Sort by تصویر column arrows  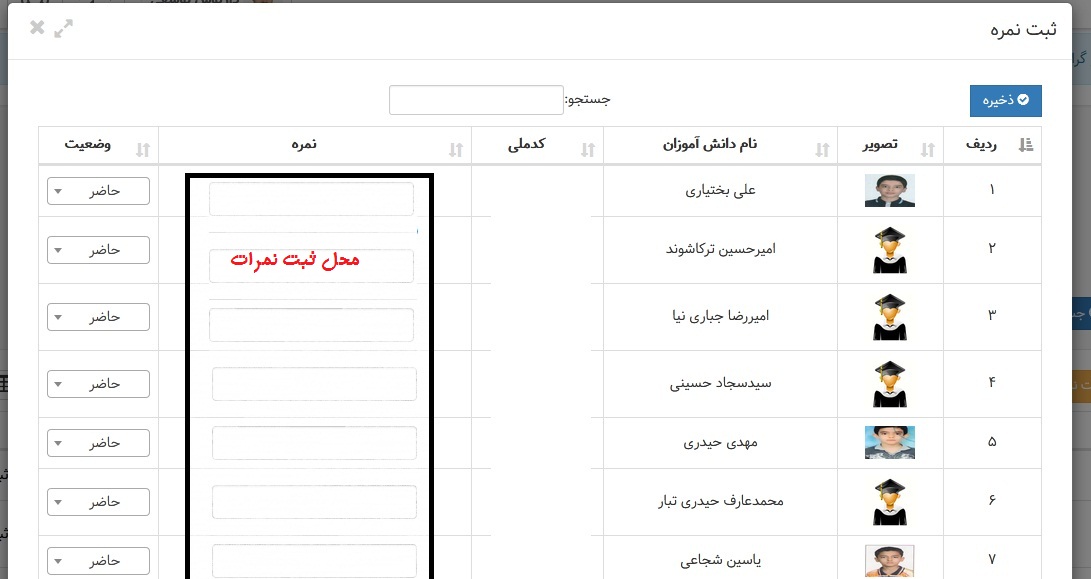point(927,149)
